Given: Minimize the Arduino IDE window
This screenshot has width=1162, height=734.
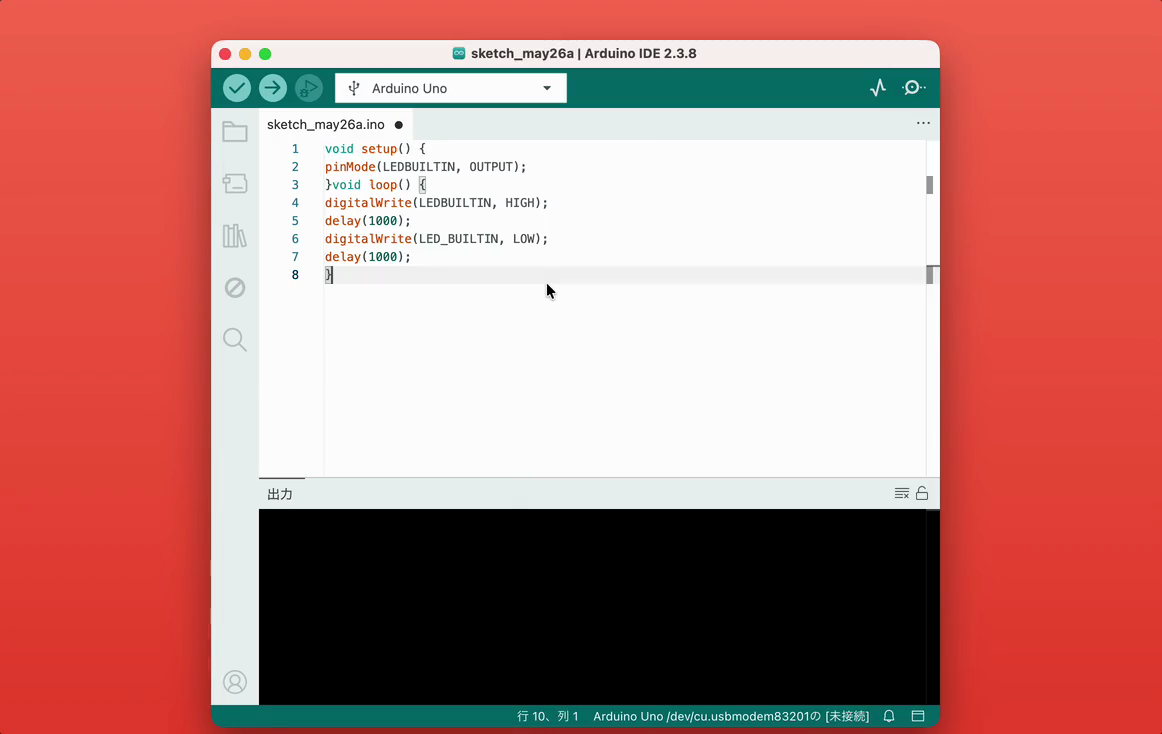Looking at the screenshot, I should tap(245, 54).
